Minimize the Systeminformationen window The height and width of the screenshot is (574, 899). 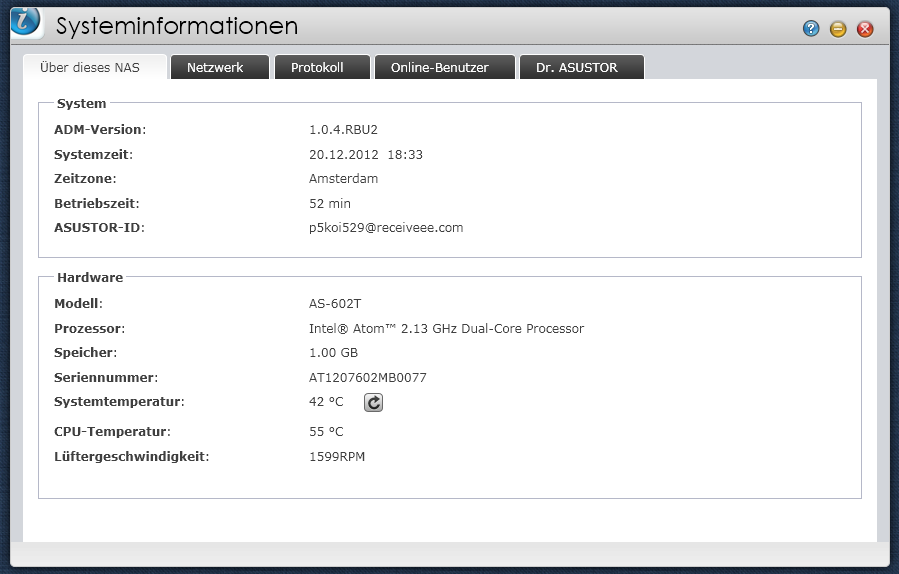[x=838, y=29]
